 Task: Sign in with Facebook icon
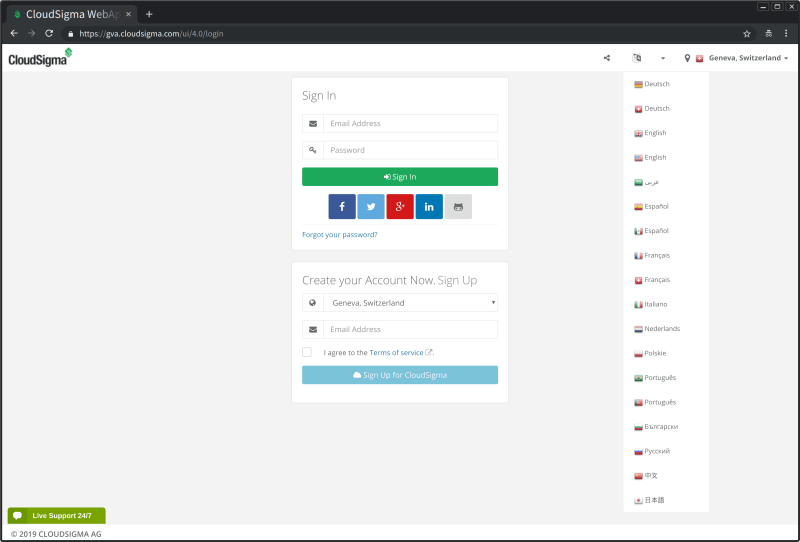[342, 207]
